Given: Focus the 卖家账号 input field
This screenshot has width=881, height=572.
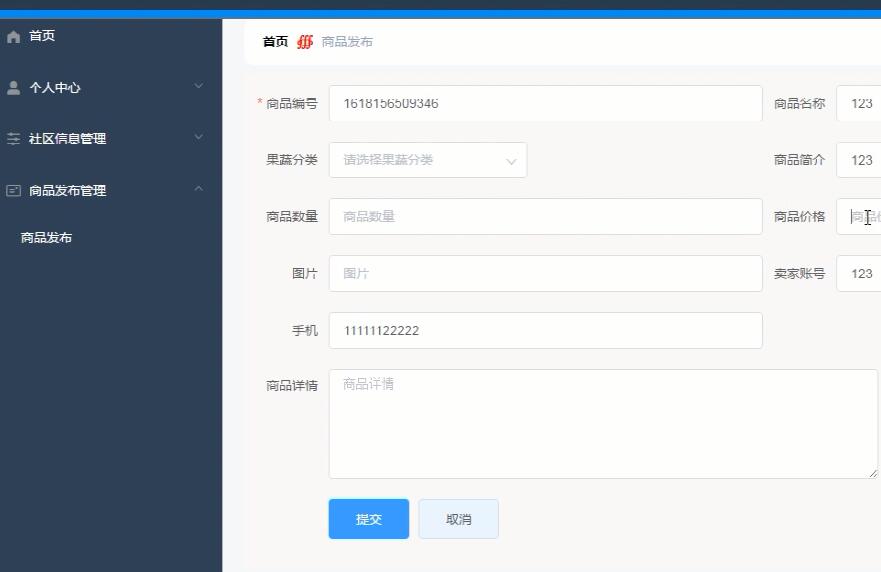Looking at the screenshot, I should coord(859,274).
